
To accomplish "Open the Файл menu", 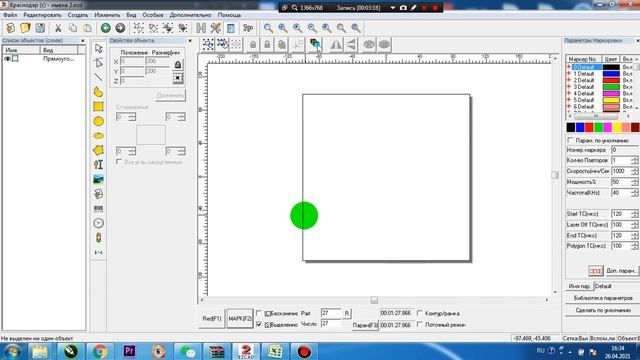I will (10, 15).
